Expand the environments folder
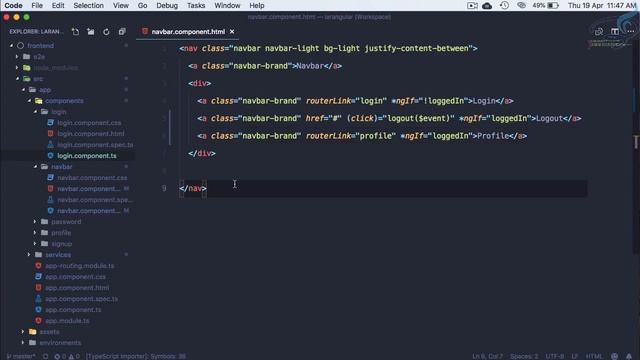This screenshot has width=640, height=360. pos(23,343)
